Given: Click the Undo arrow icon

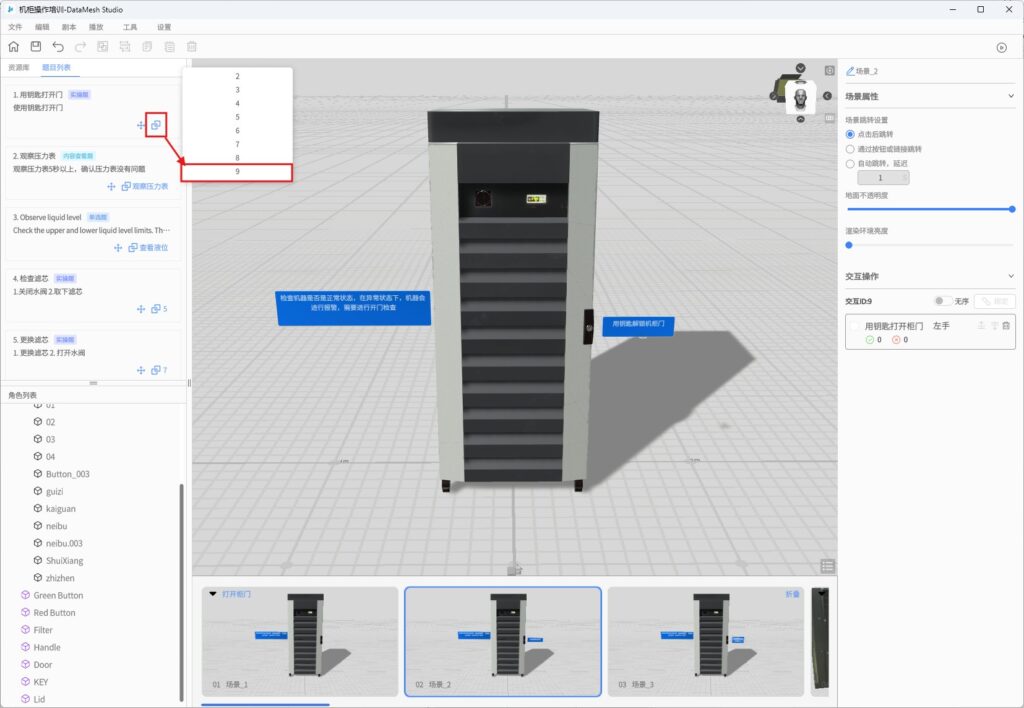Looking at the screenshot, I should [58, 46].
